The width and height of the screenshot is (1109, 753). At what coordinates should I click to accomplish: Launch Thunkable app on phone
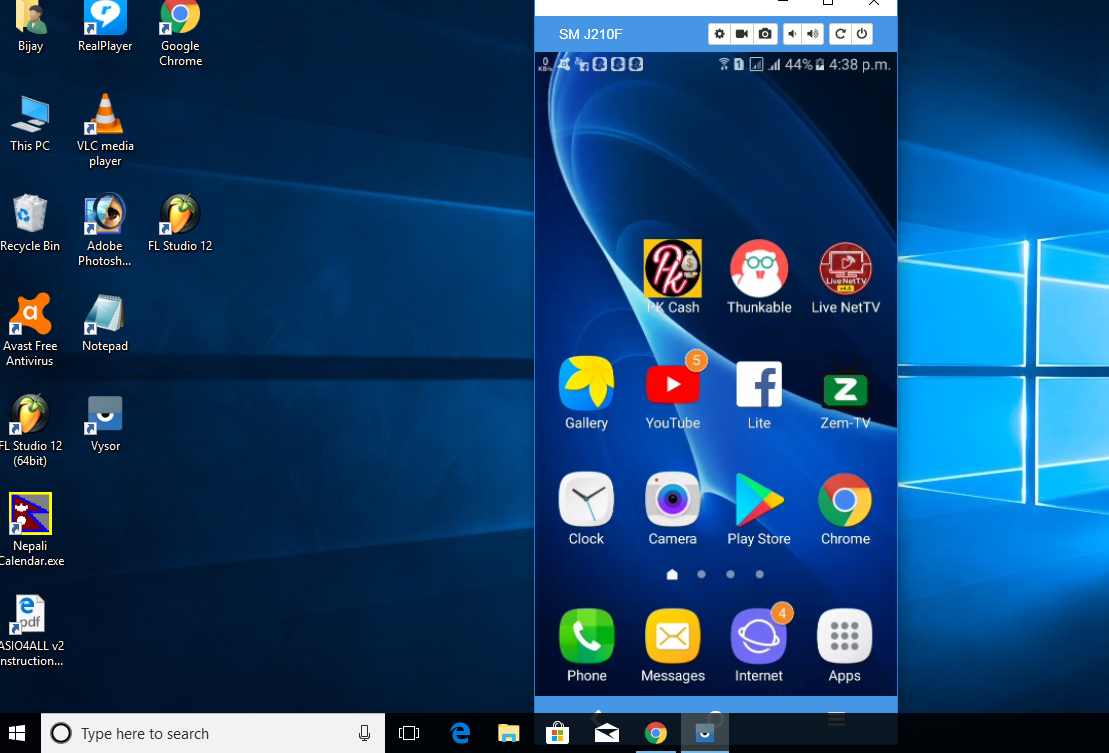(759, 277)
